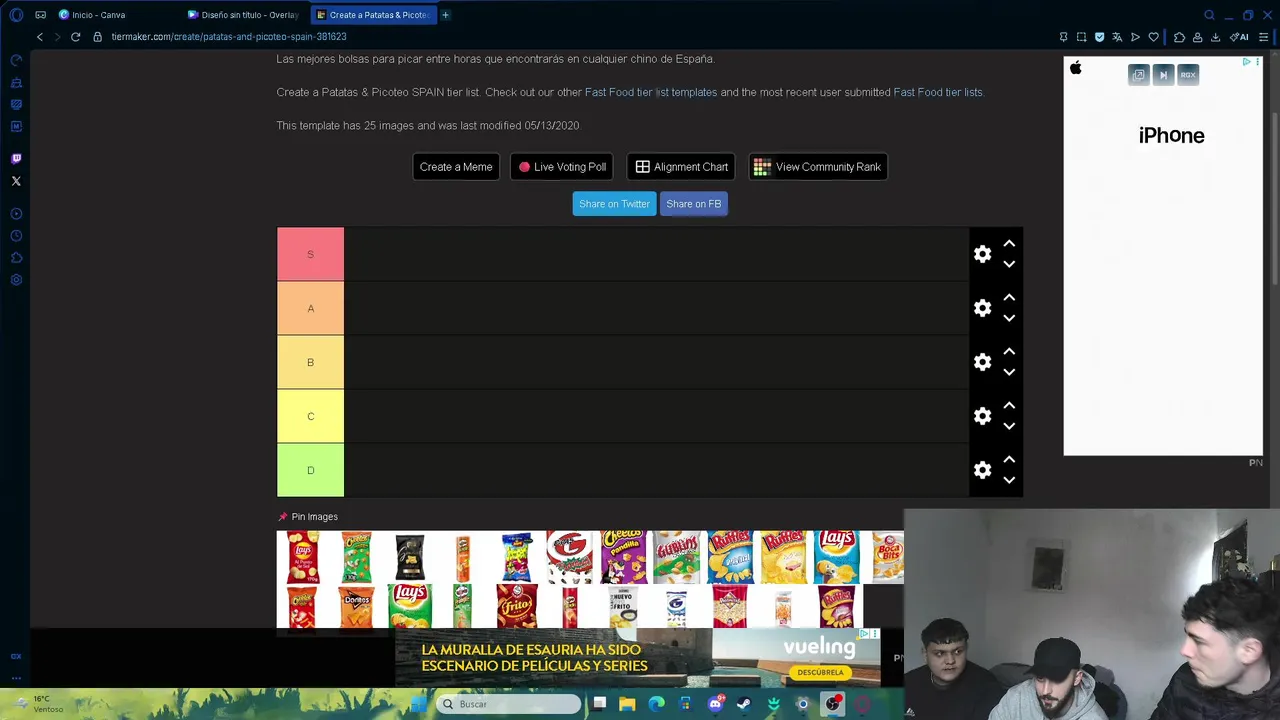Click the Buscar taskbar search box
Image resolution: width=1280 pixels, height=720 pixels.
(x=508, y=704)
